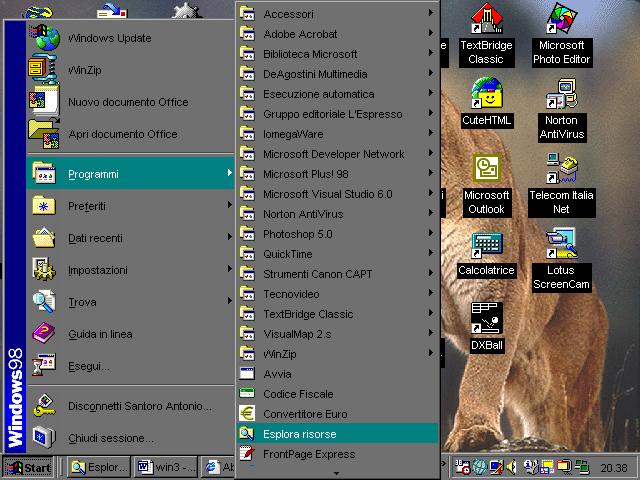The width and height of the screenshot is (640, 480).
Task: Switch to Esplor... taskbar button
Action: (99, 467)
